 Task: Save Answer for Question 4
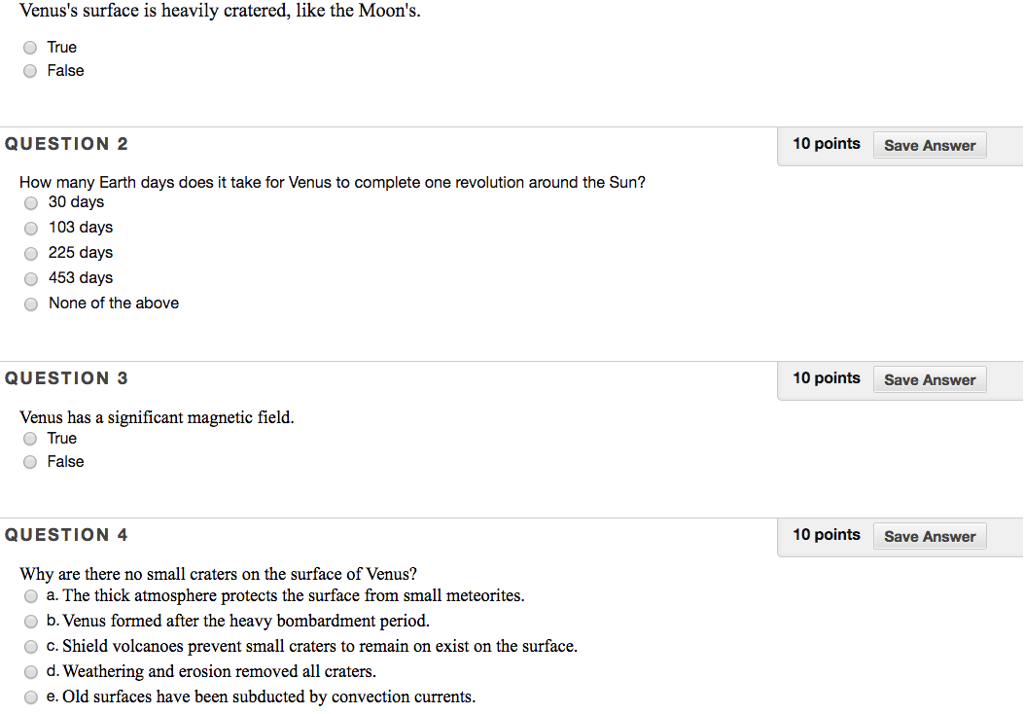click(929, 536)
